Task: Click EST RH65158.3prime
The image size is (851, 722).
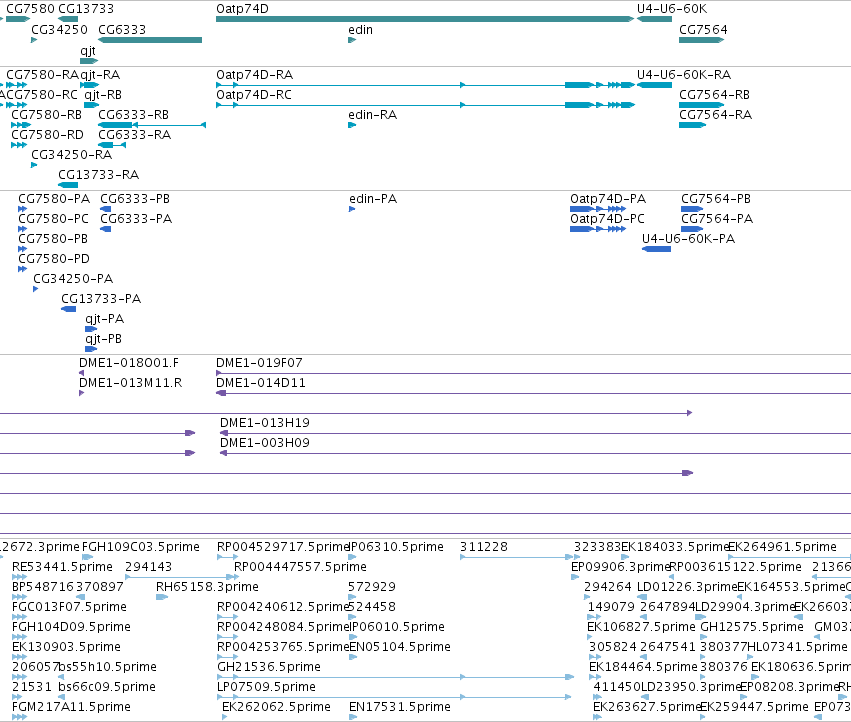Action: 162,597
